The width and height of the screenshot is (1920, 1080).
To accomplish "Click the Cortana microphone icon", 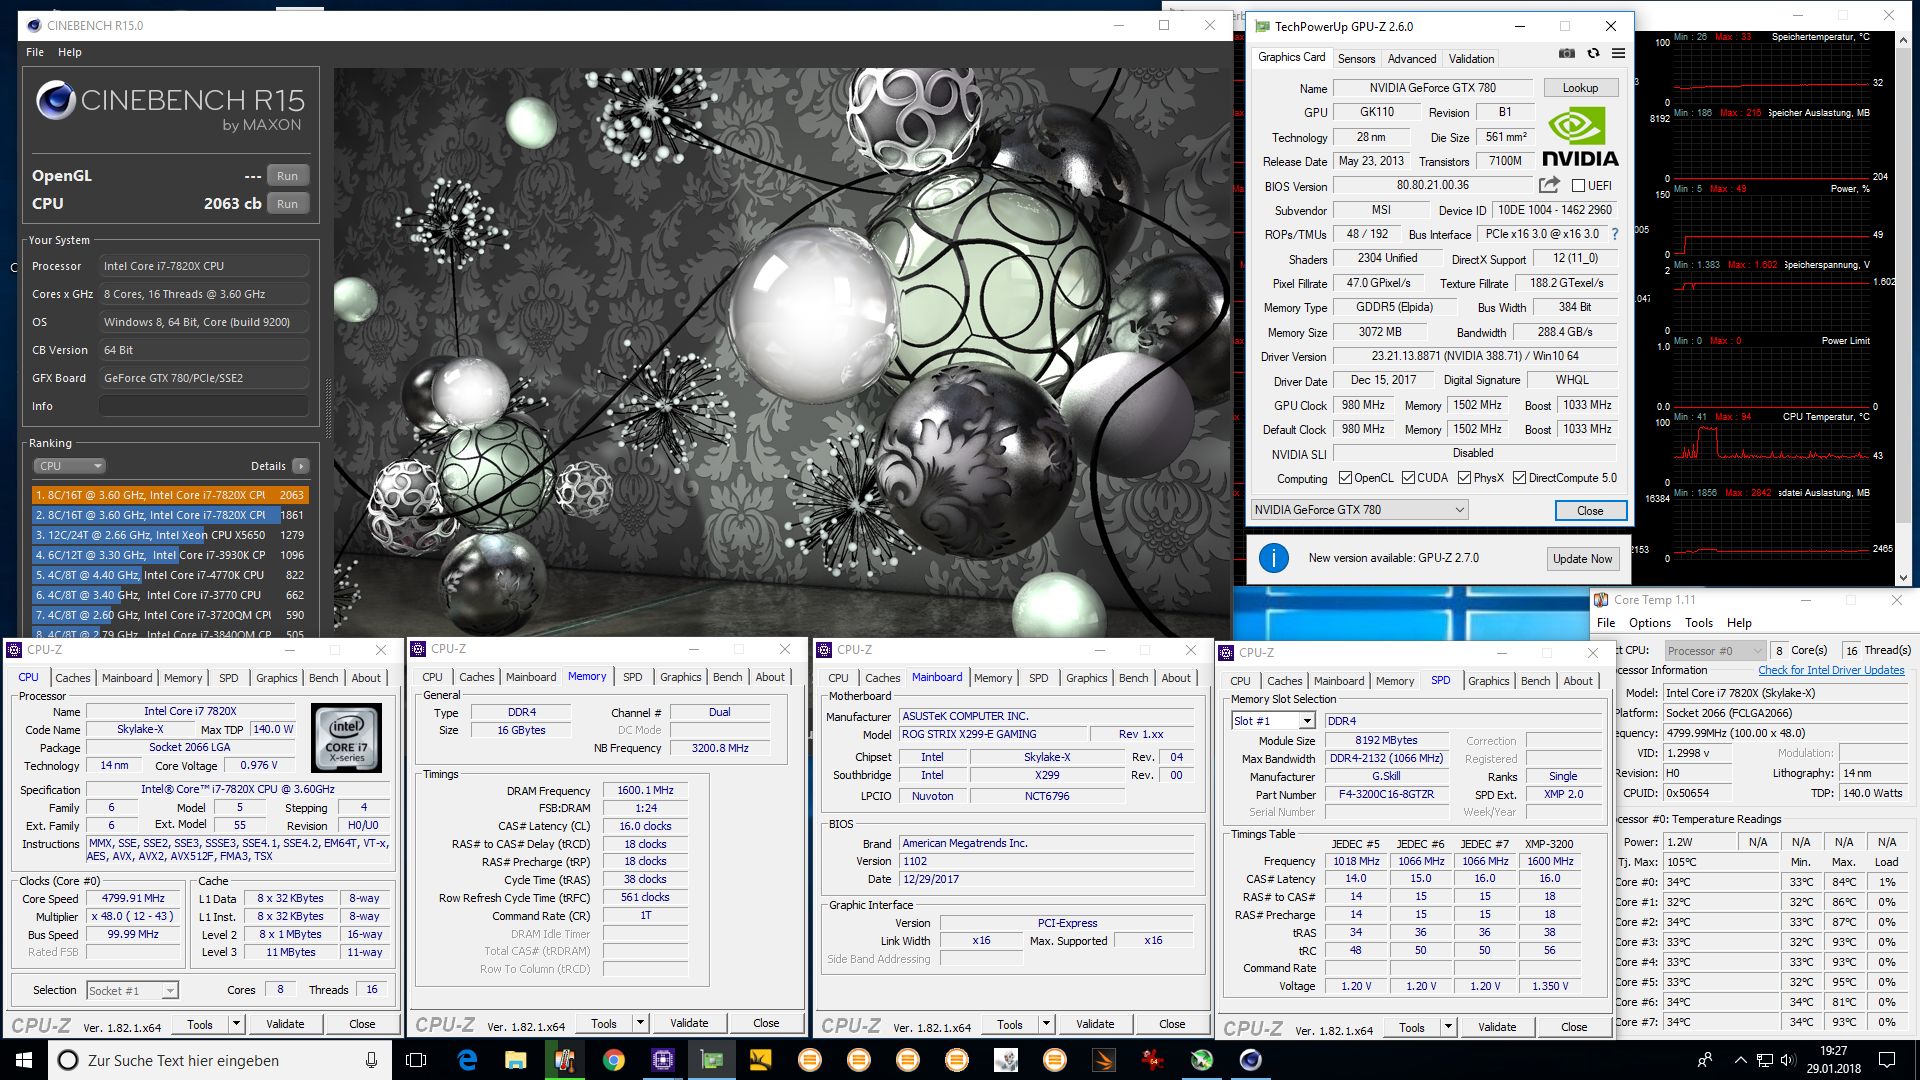I will pos(371,1060).
